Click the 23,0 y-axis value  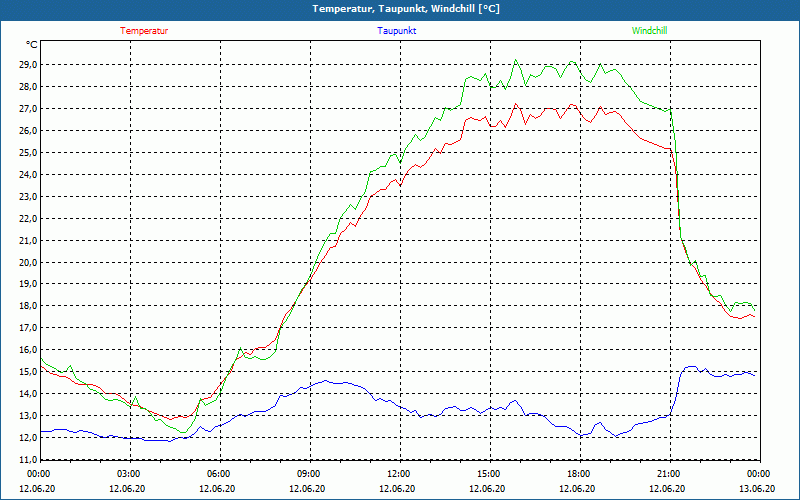point(29,196)
